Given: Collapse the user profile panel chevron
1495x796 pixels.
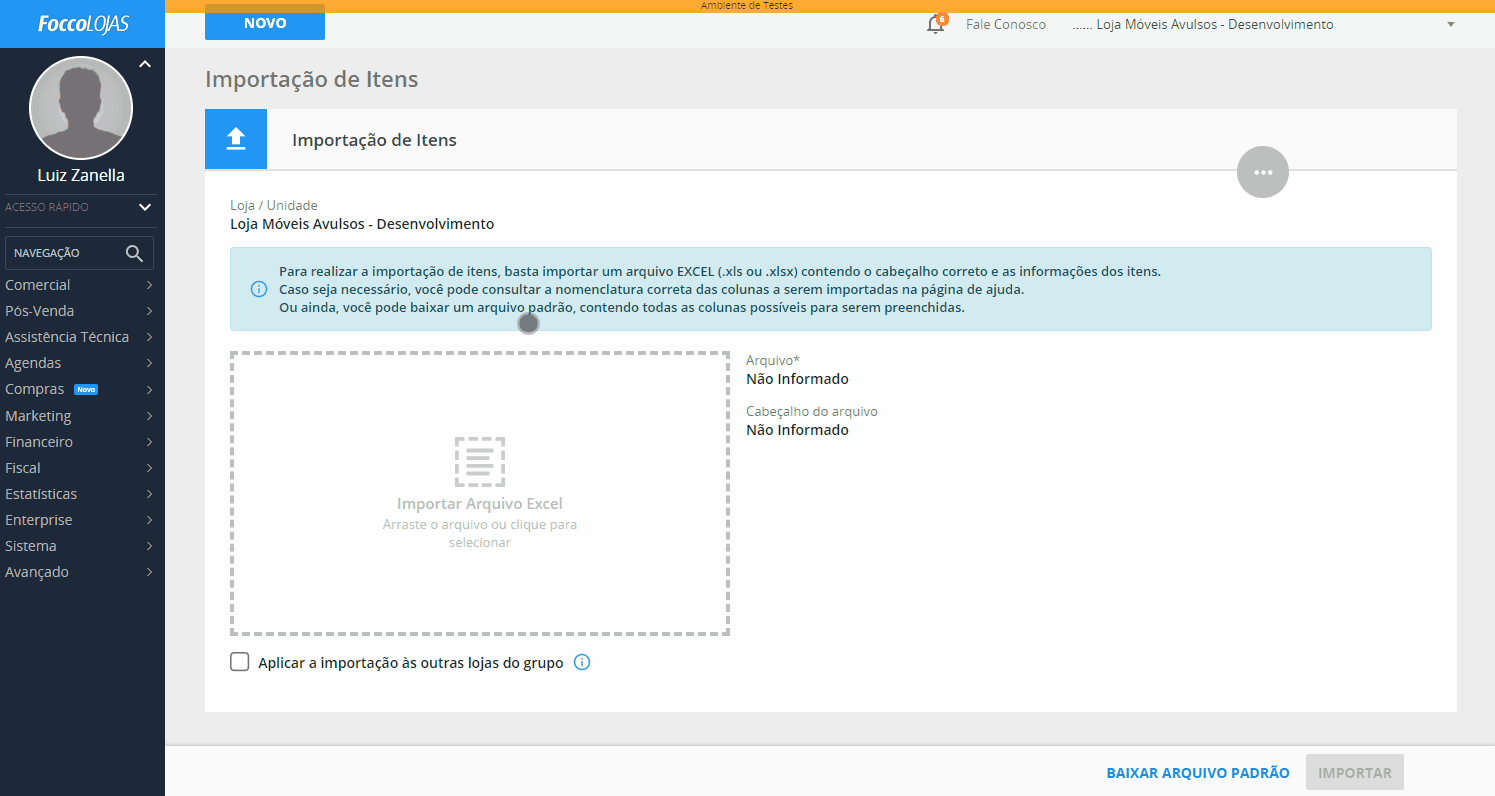Looking at the screenshot, I should tap(145, 64).
